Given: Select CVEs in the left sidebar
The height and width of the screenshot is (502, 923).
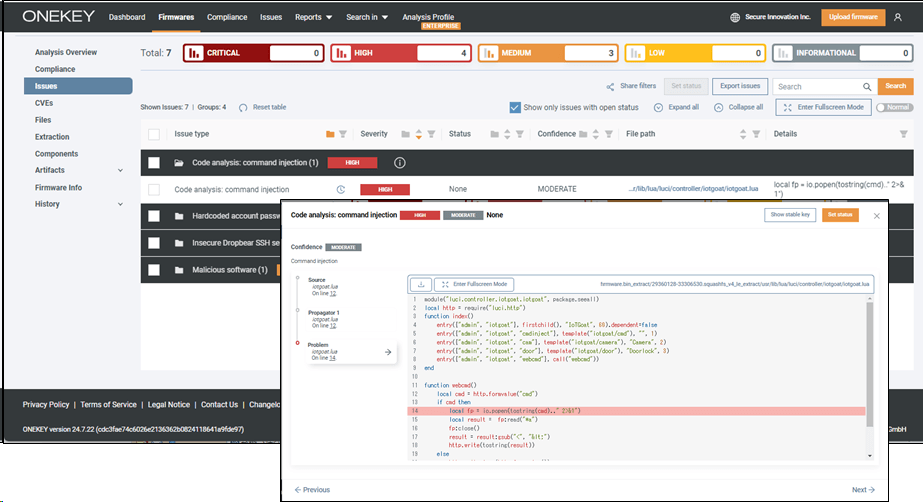Looking at the screenshot, I should click(x=46, y=103).
